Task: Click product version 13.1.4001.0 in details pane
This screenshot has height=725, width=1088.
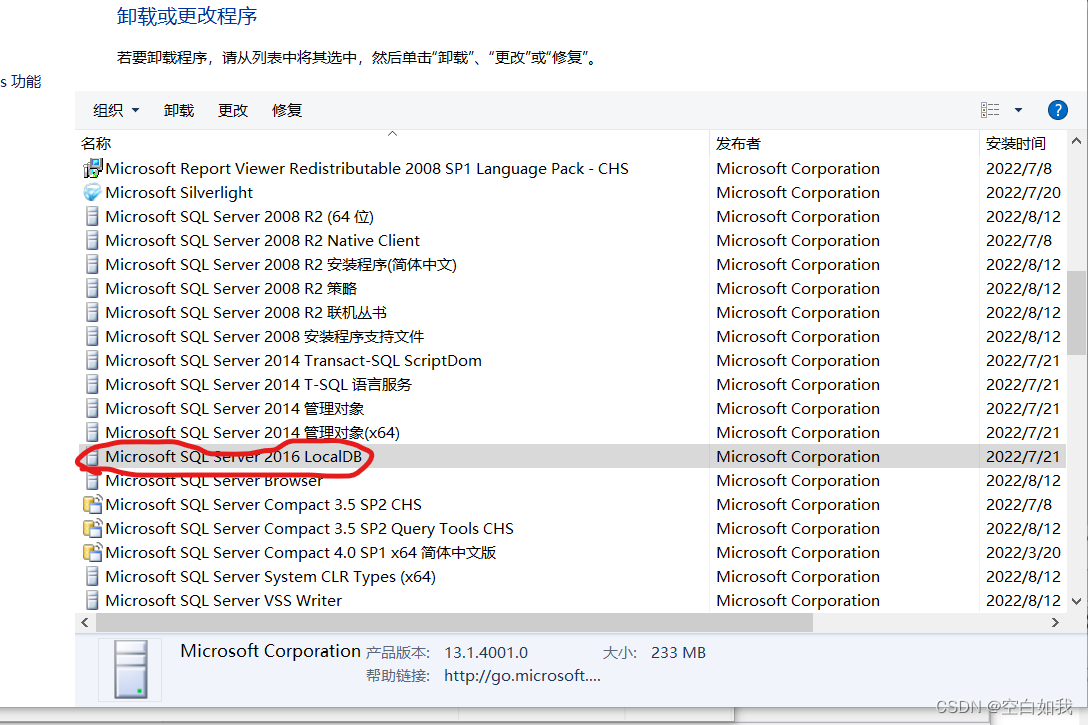Action: pos(486,653)
